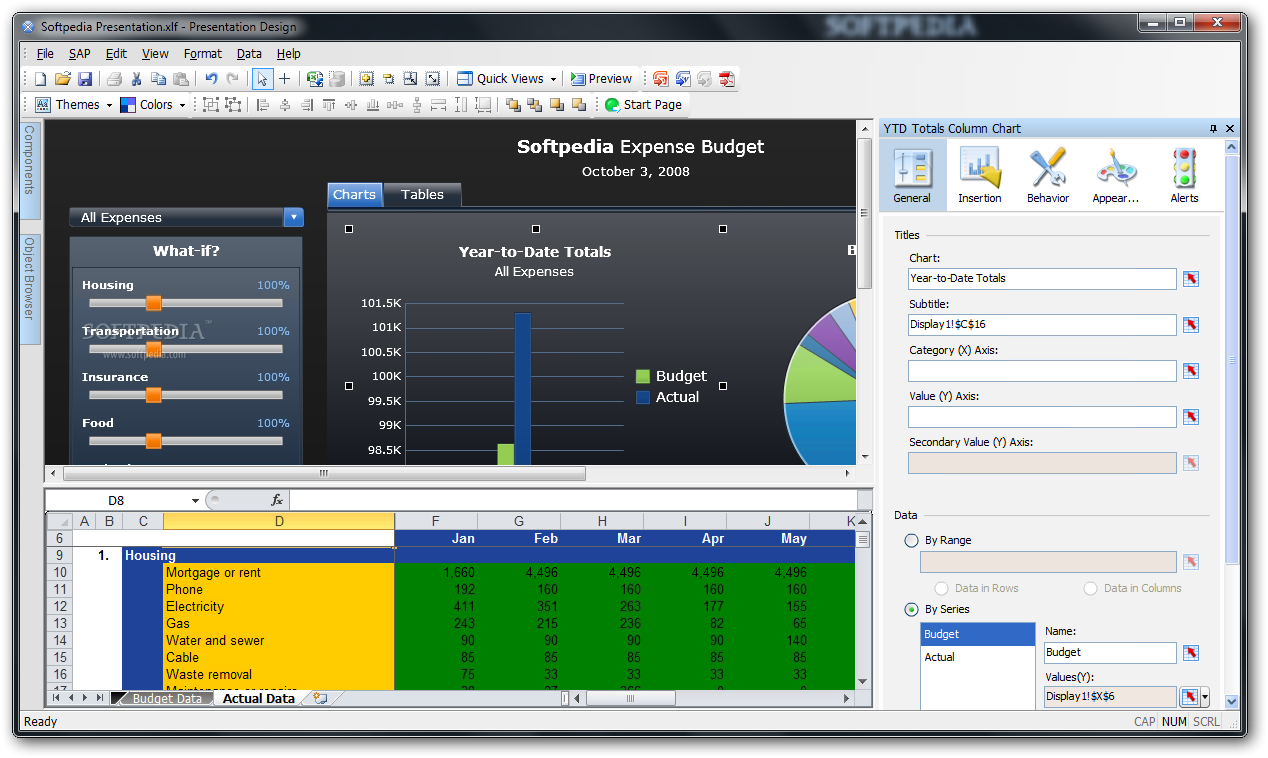Select the General properties section
Image resolution: width=1268 pixels, height=758 pixels.
(x=912, y=175)
